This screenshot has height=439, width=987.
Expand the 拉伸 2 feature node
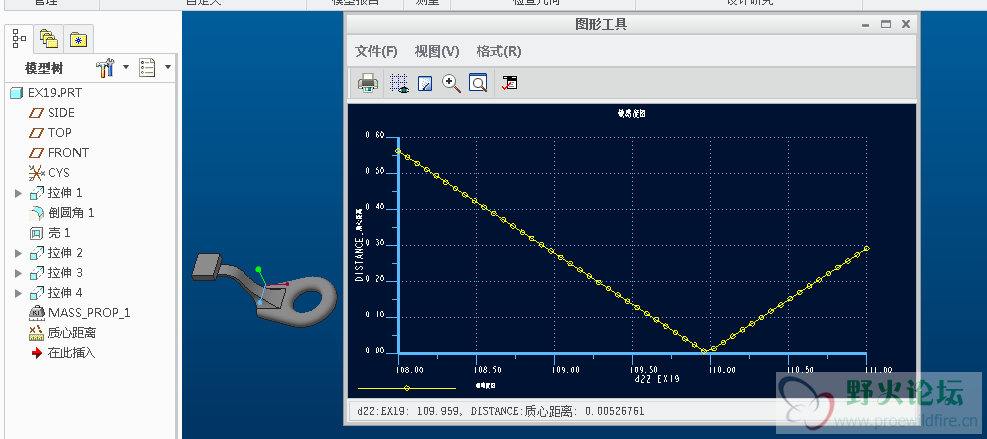(18, 253)
